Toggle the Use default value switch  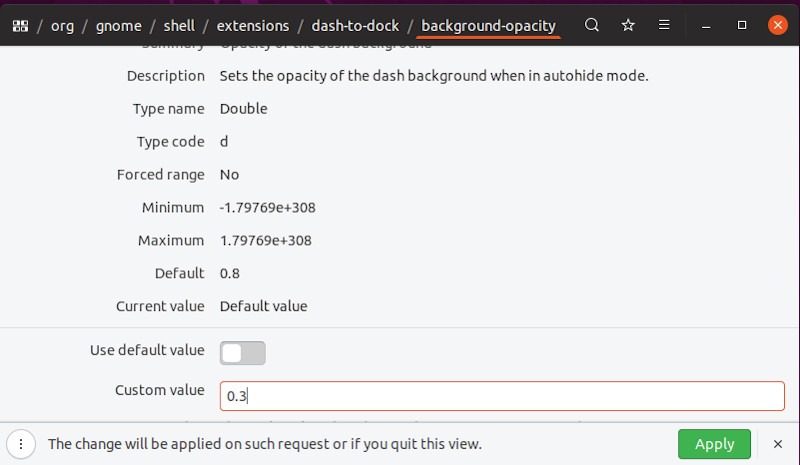[x=243, y=352]
